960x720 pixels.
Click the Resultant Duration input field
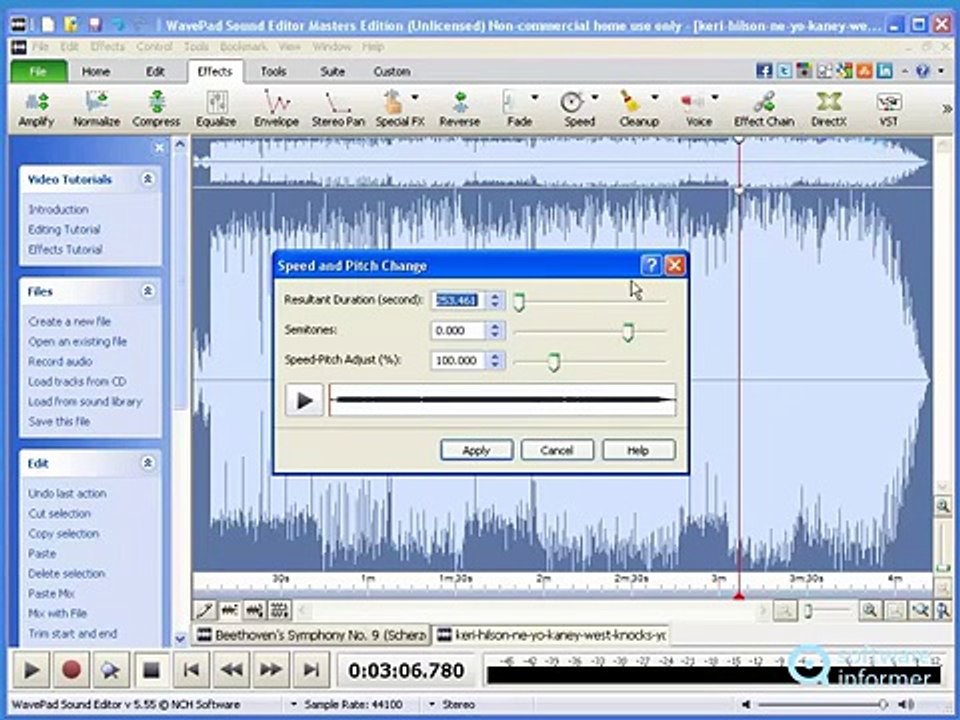(457, 300)
